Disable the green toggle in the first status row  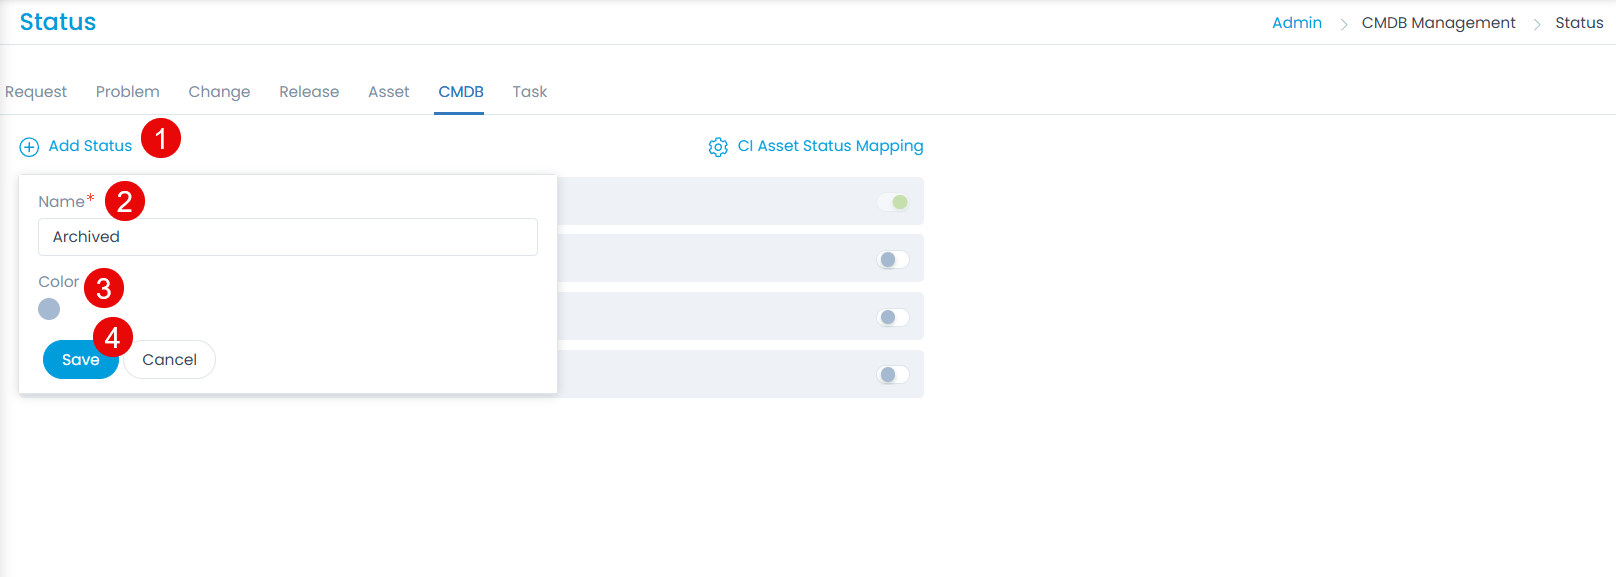(x=893, y=202)
